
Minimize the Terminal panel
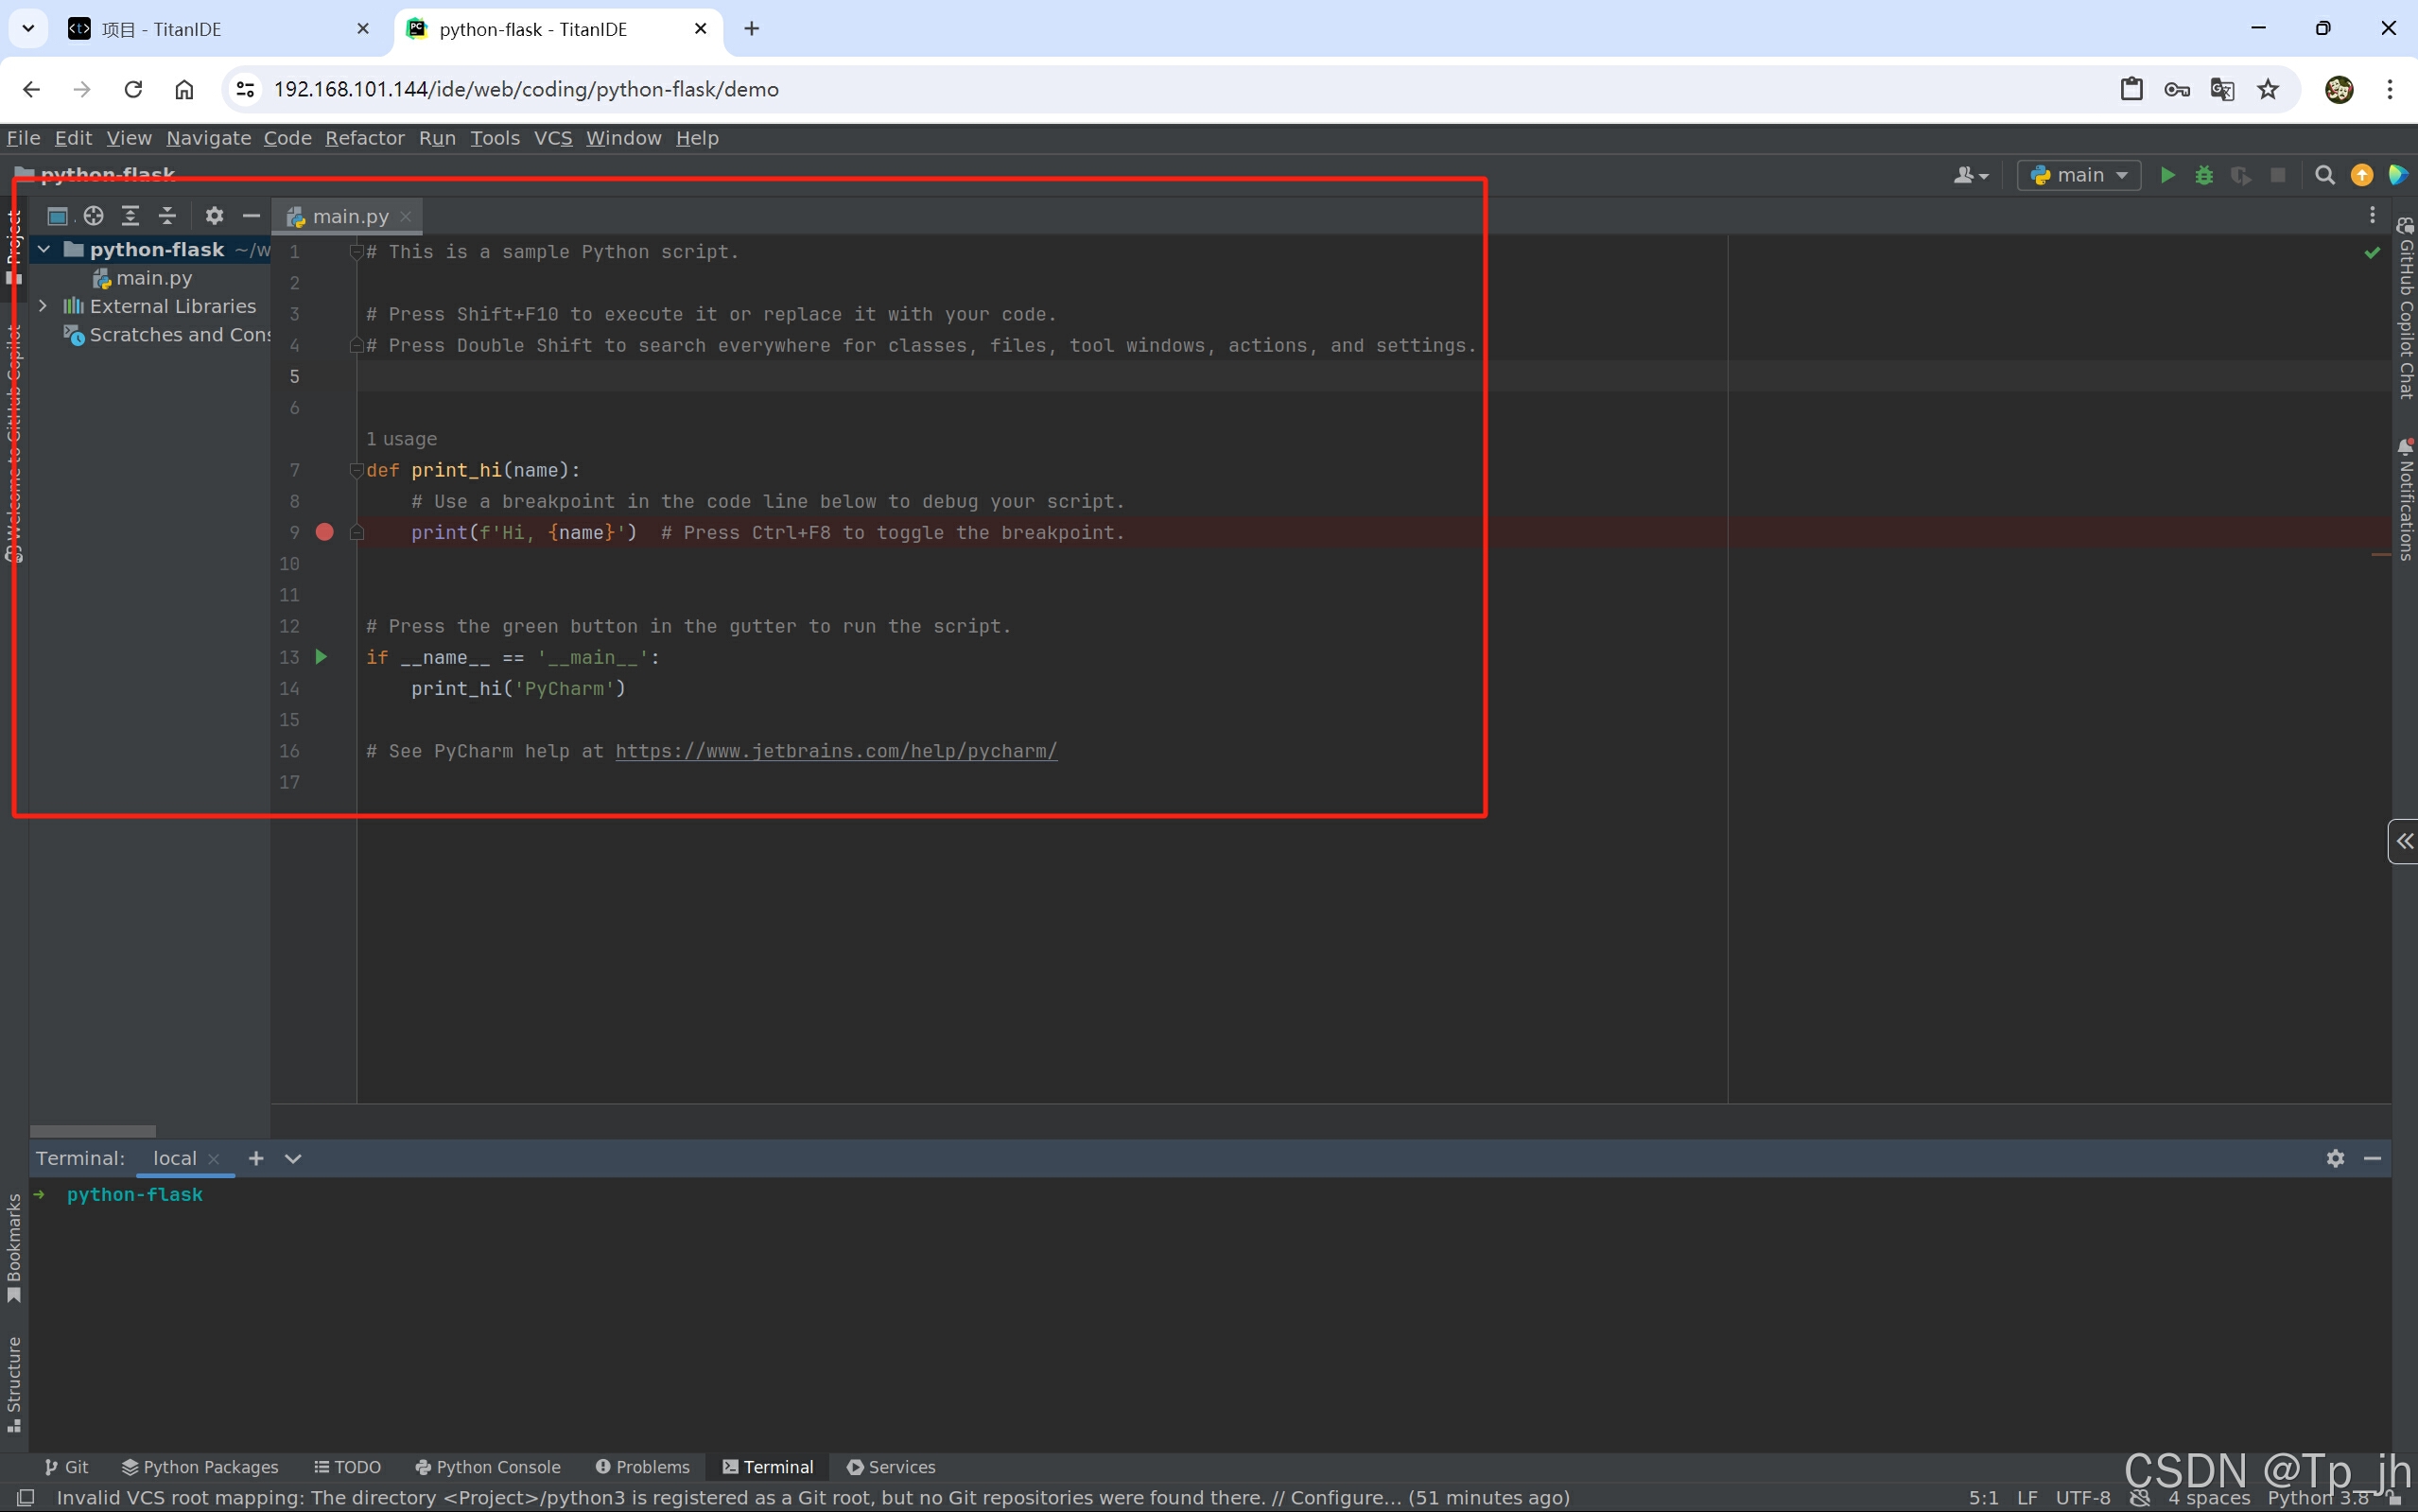2372,1158
